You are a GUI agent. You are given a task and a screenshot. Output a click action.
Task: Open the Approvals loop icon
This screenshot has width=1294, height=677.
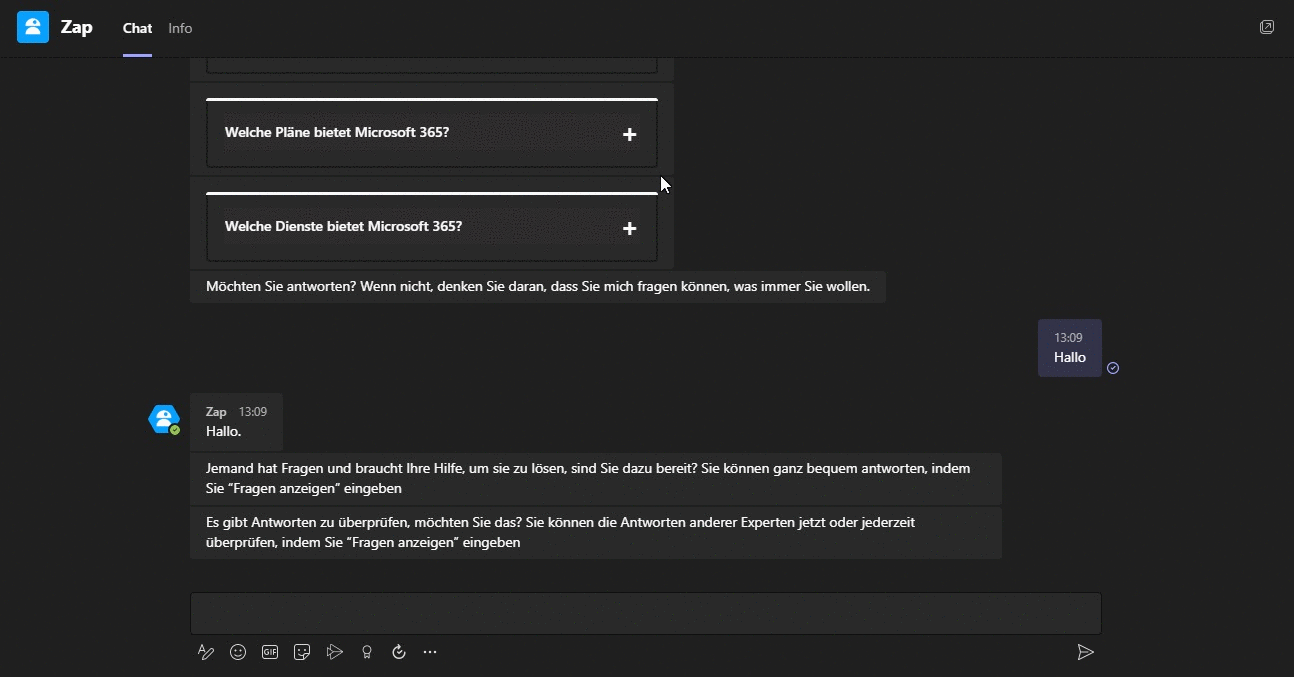399,652
